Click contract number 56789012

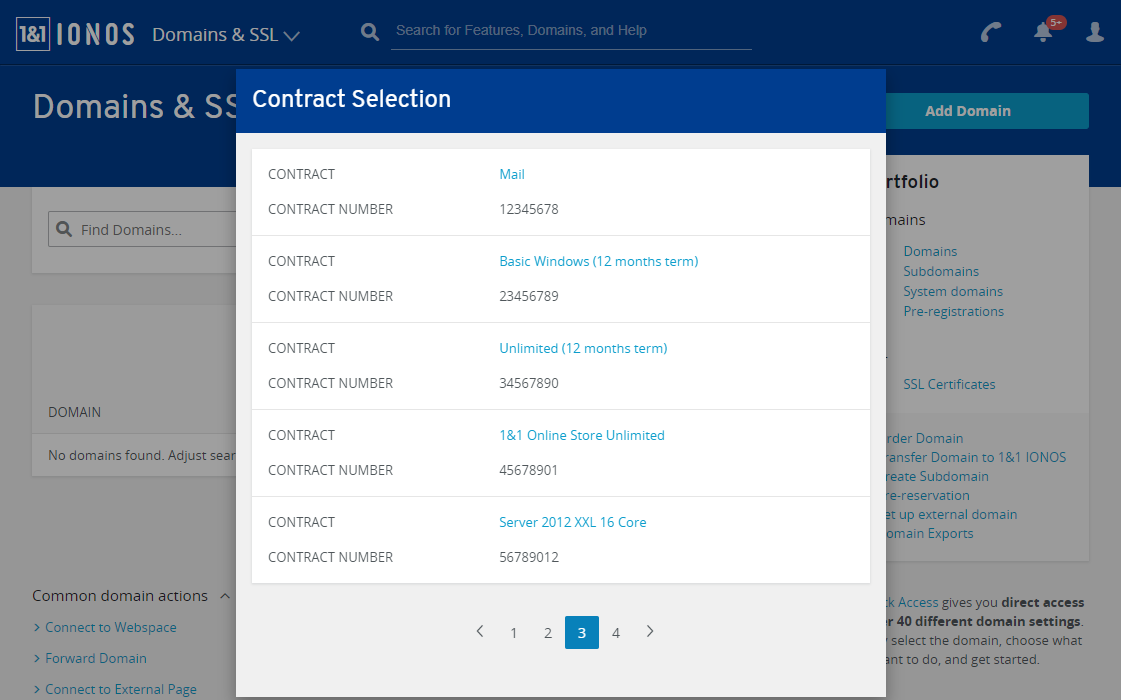coord(528,558)
